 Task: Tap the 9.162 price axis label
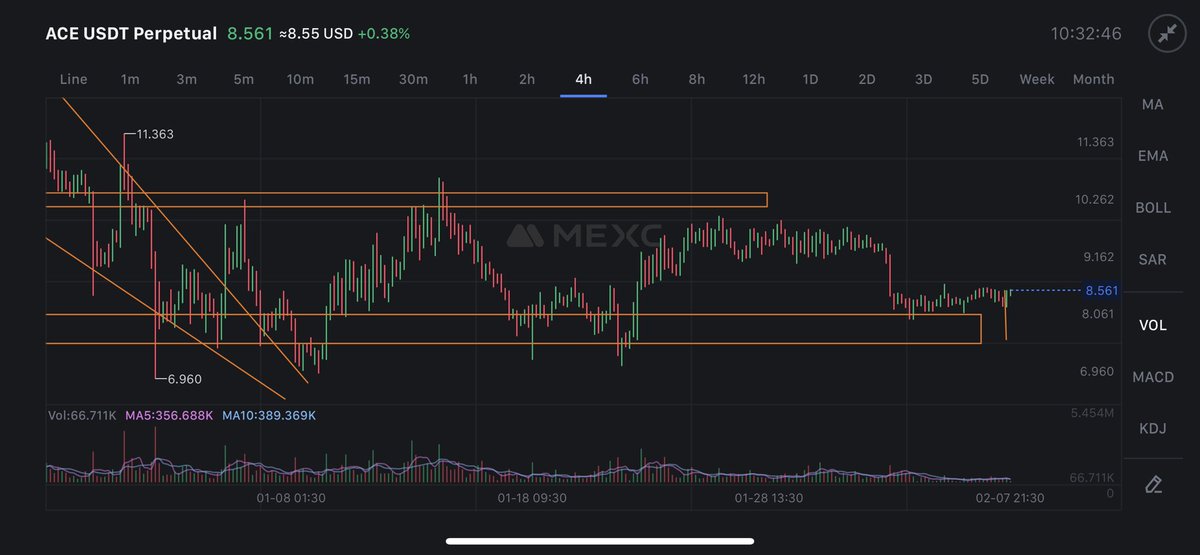point(1098,256)
